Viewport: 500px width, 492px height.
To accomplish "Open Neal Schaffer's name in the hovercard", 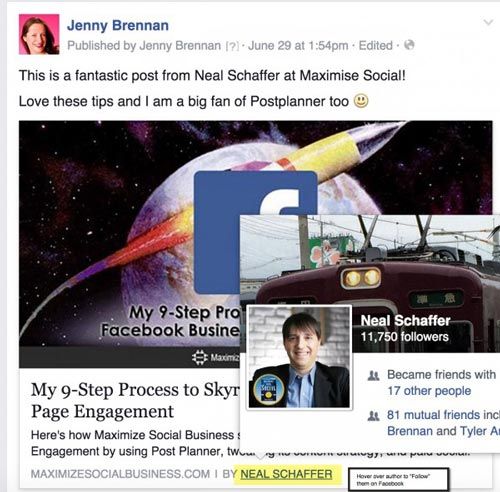I will pos(405,321).
